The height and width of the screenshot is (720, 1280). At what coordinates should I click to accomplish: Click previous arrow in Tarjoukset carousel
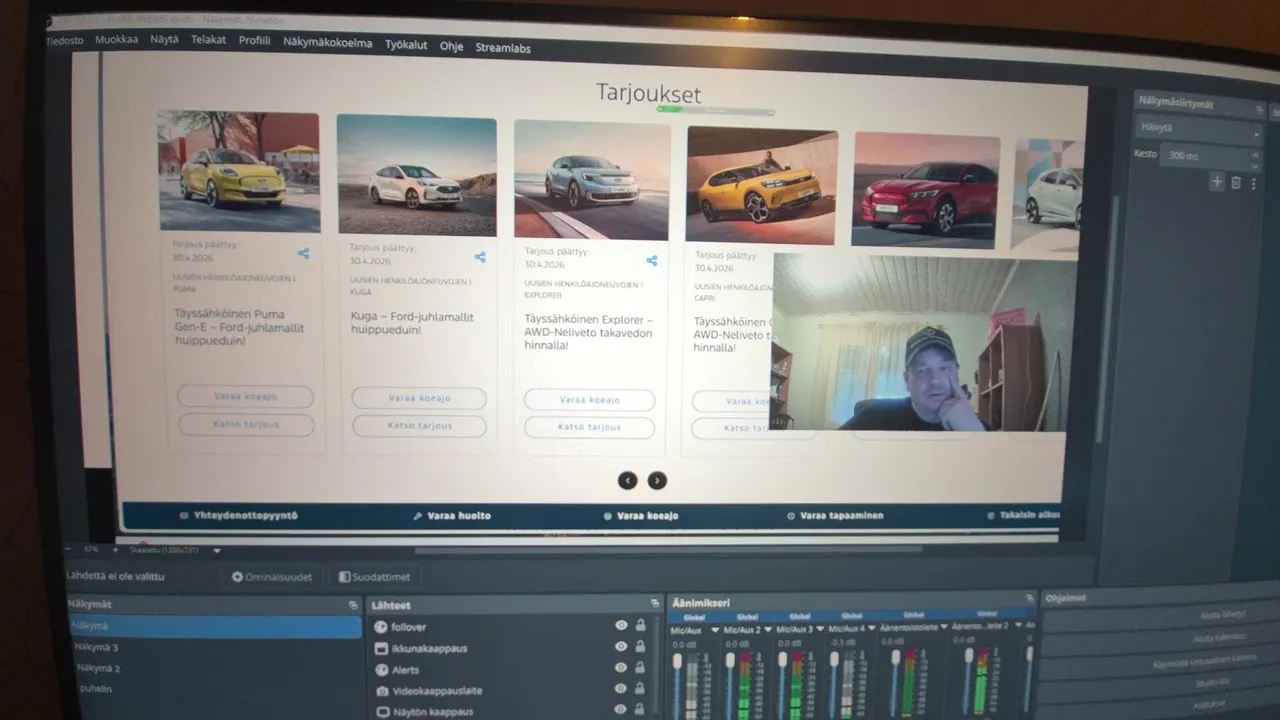[x=627, y=480]
